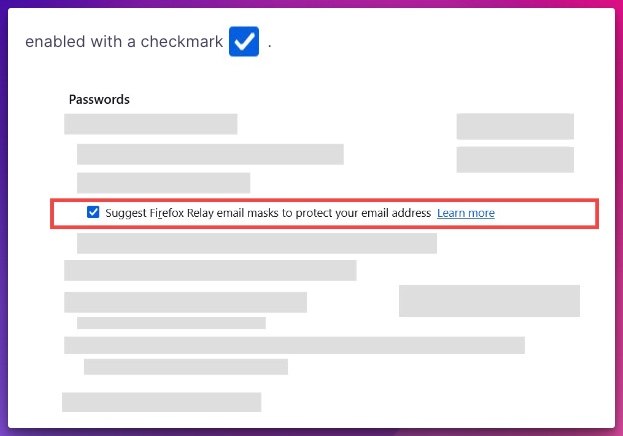The width and height of the screenshot is (623, 436).
Task: Click gray placeholder bar directly under Passwords heading
Action: click(x=151, y=124)
